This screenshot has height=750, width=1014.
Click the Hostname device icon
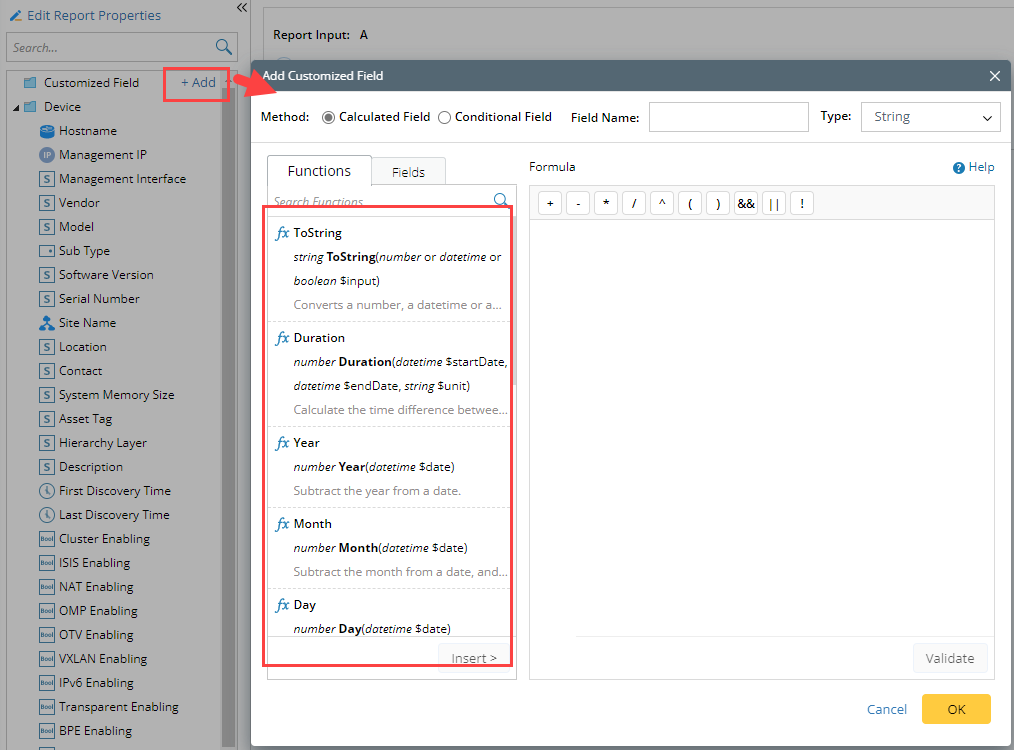point(47,131)
